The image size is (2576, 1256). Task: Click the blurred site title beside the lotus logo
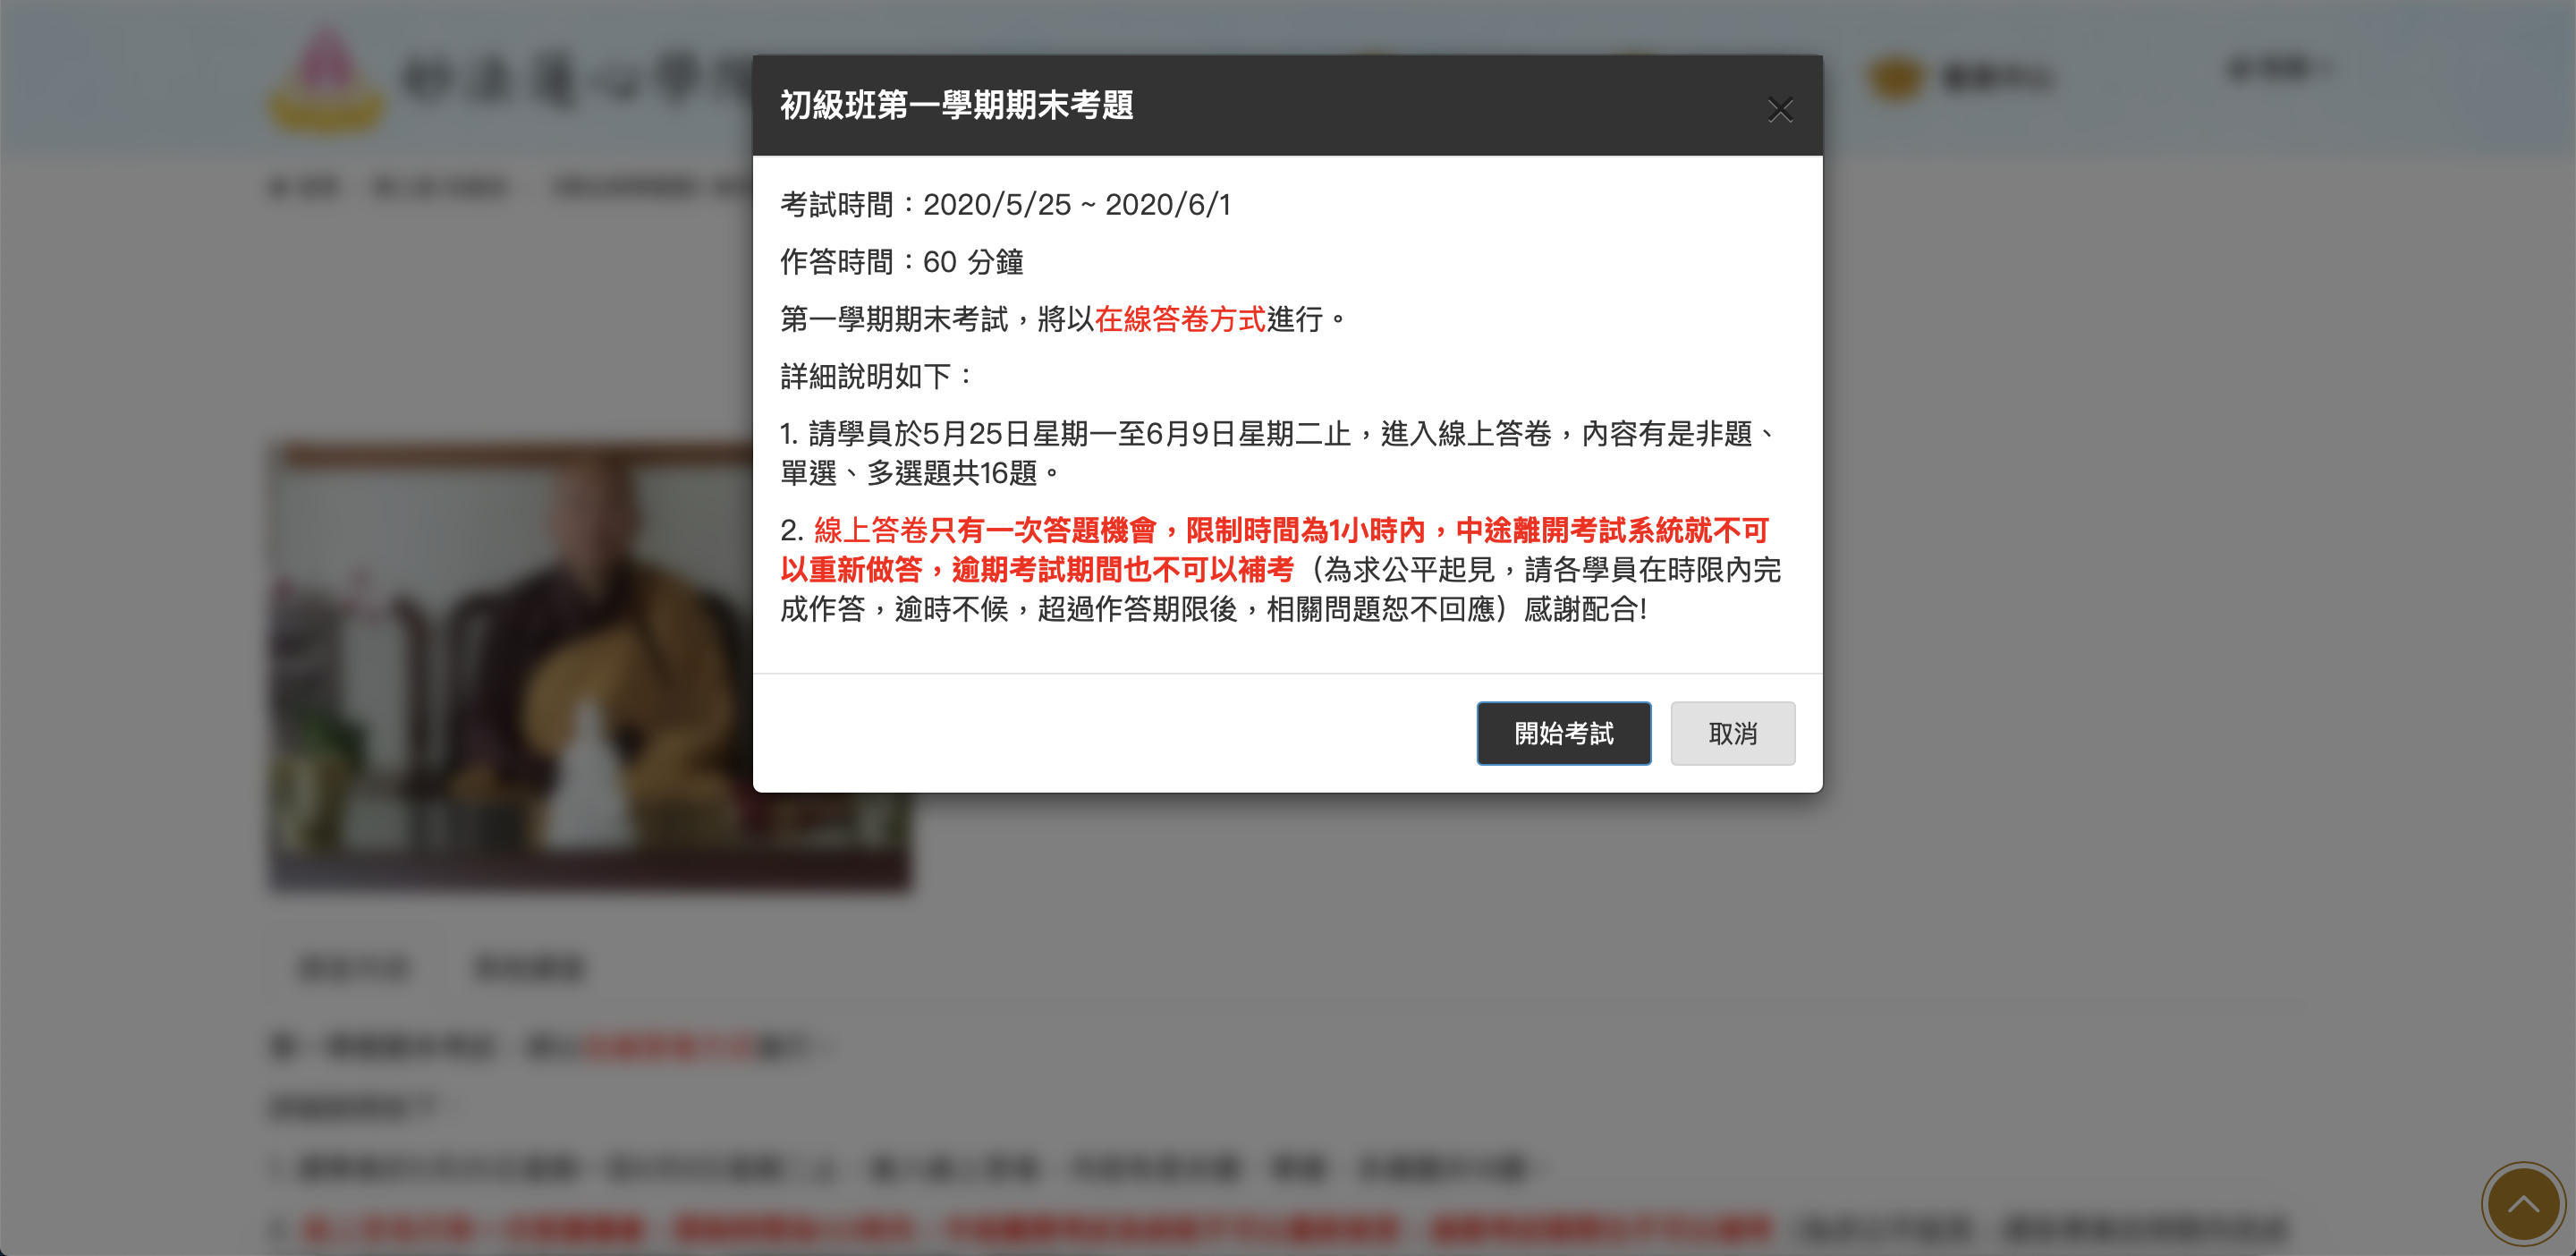576,80
